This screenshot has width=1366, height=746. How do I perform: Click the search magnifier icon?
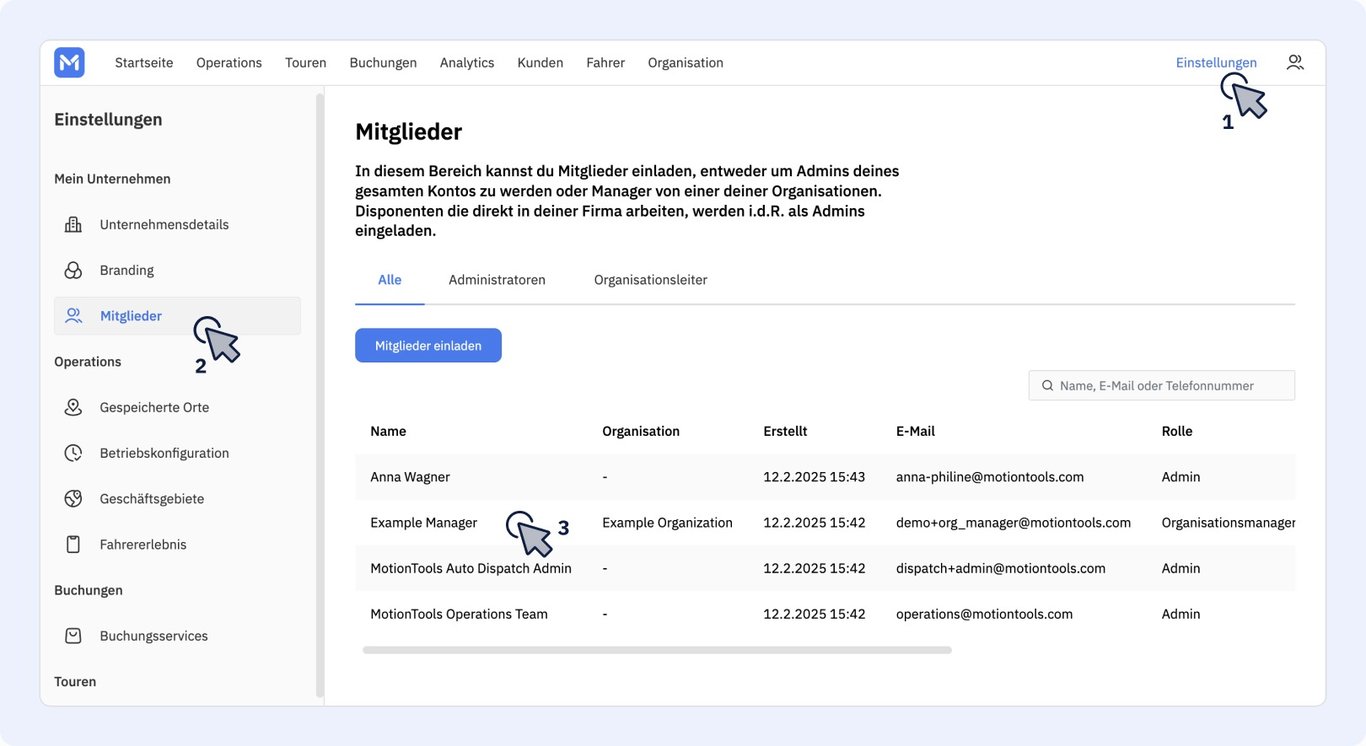tap(1047, 386)
